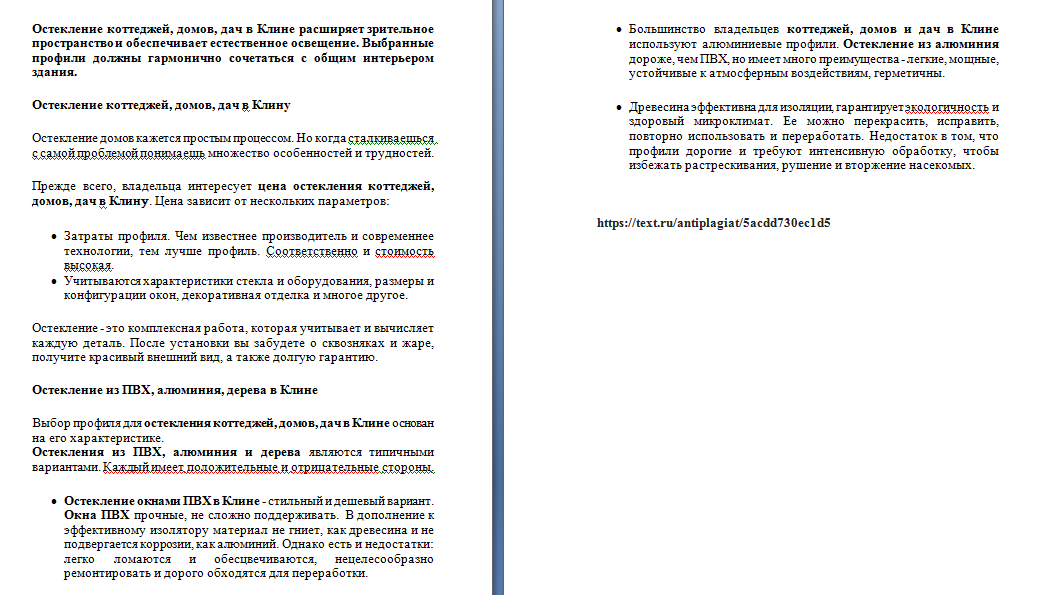
Task: Click bold text 'Остекление окнами ПВХ в Клине'
Action: tap(161, 501)
